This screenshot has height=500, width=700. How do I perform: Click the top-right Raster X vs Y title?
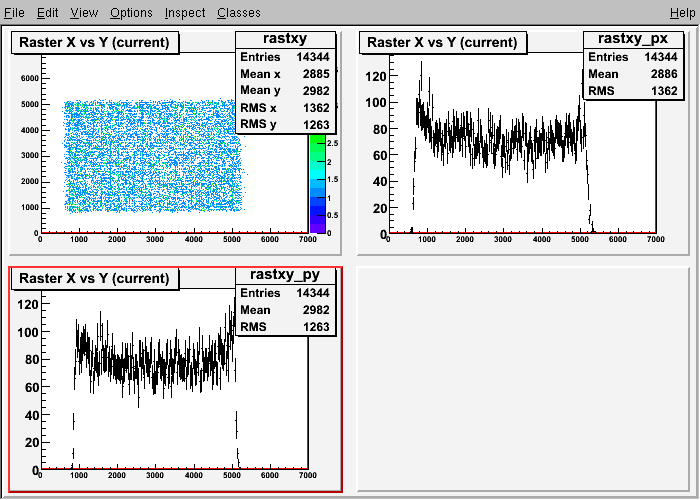coord(442,42)
